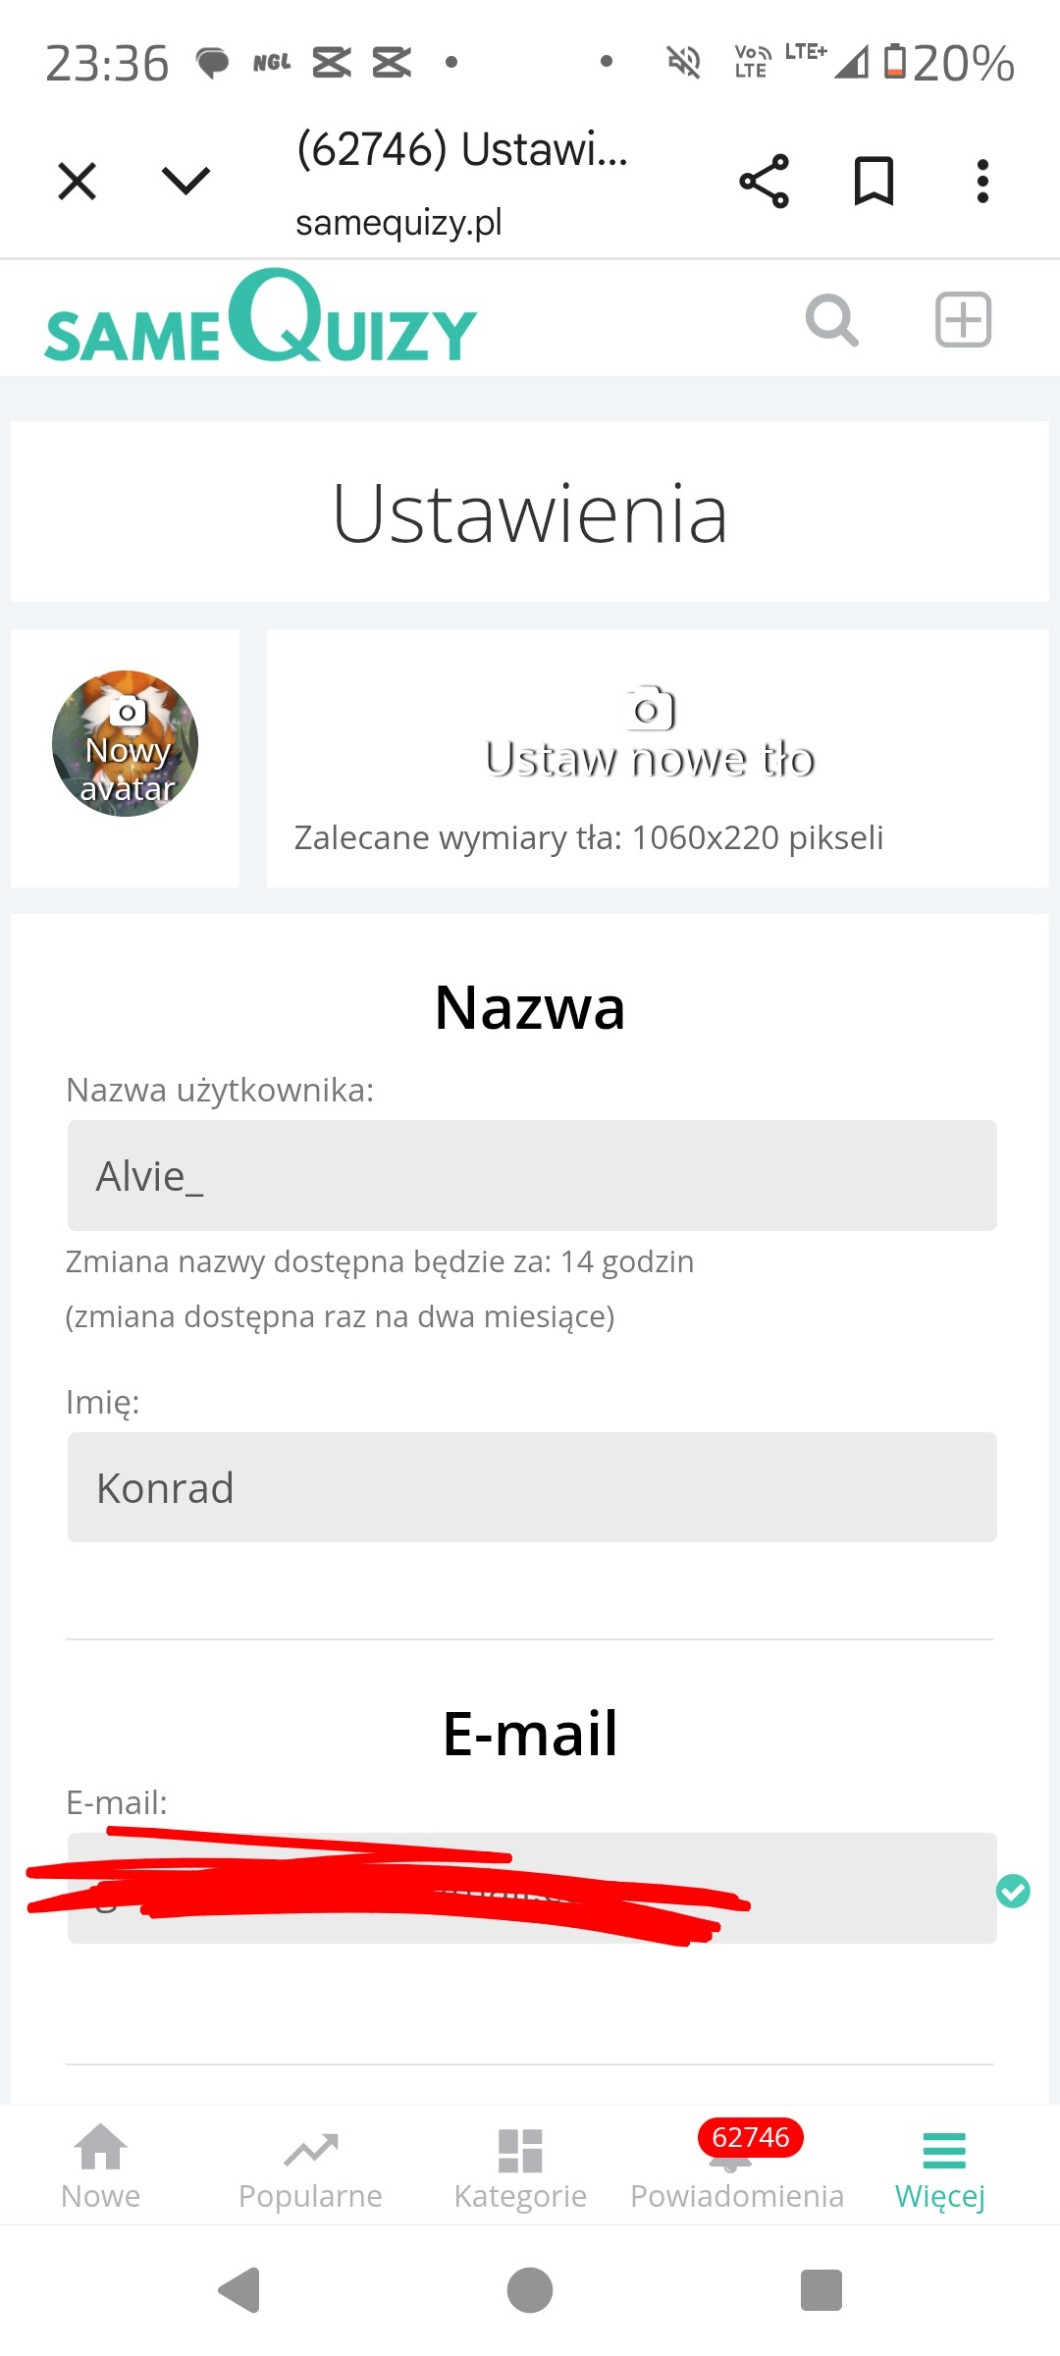Viewport: 1060px width, 2356px height.
Task: Open the browser three-dot menu
Action: pyautogui.click(x=982, y=181)
